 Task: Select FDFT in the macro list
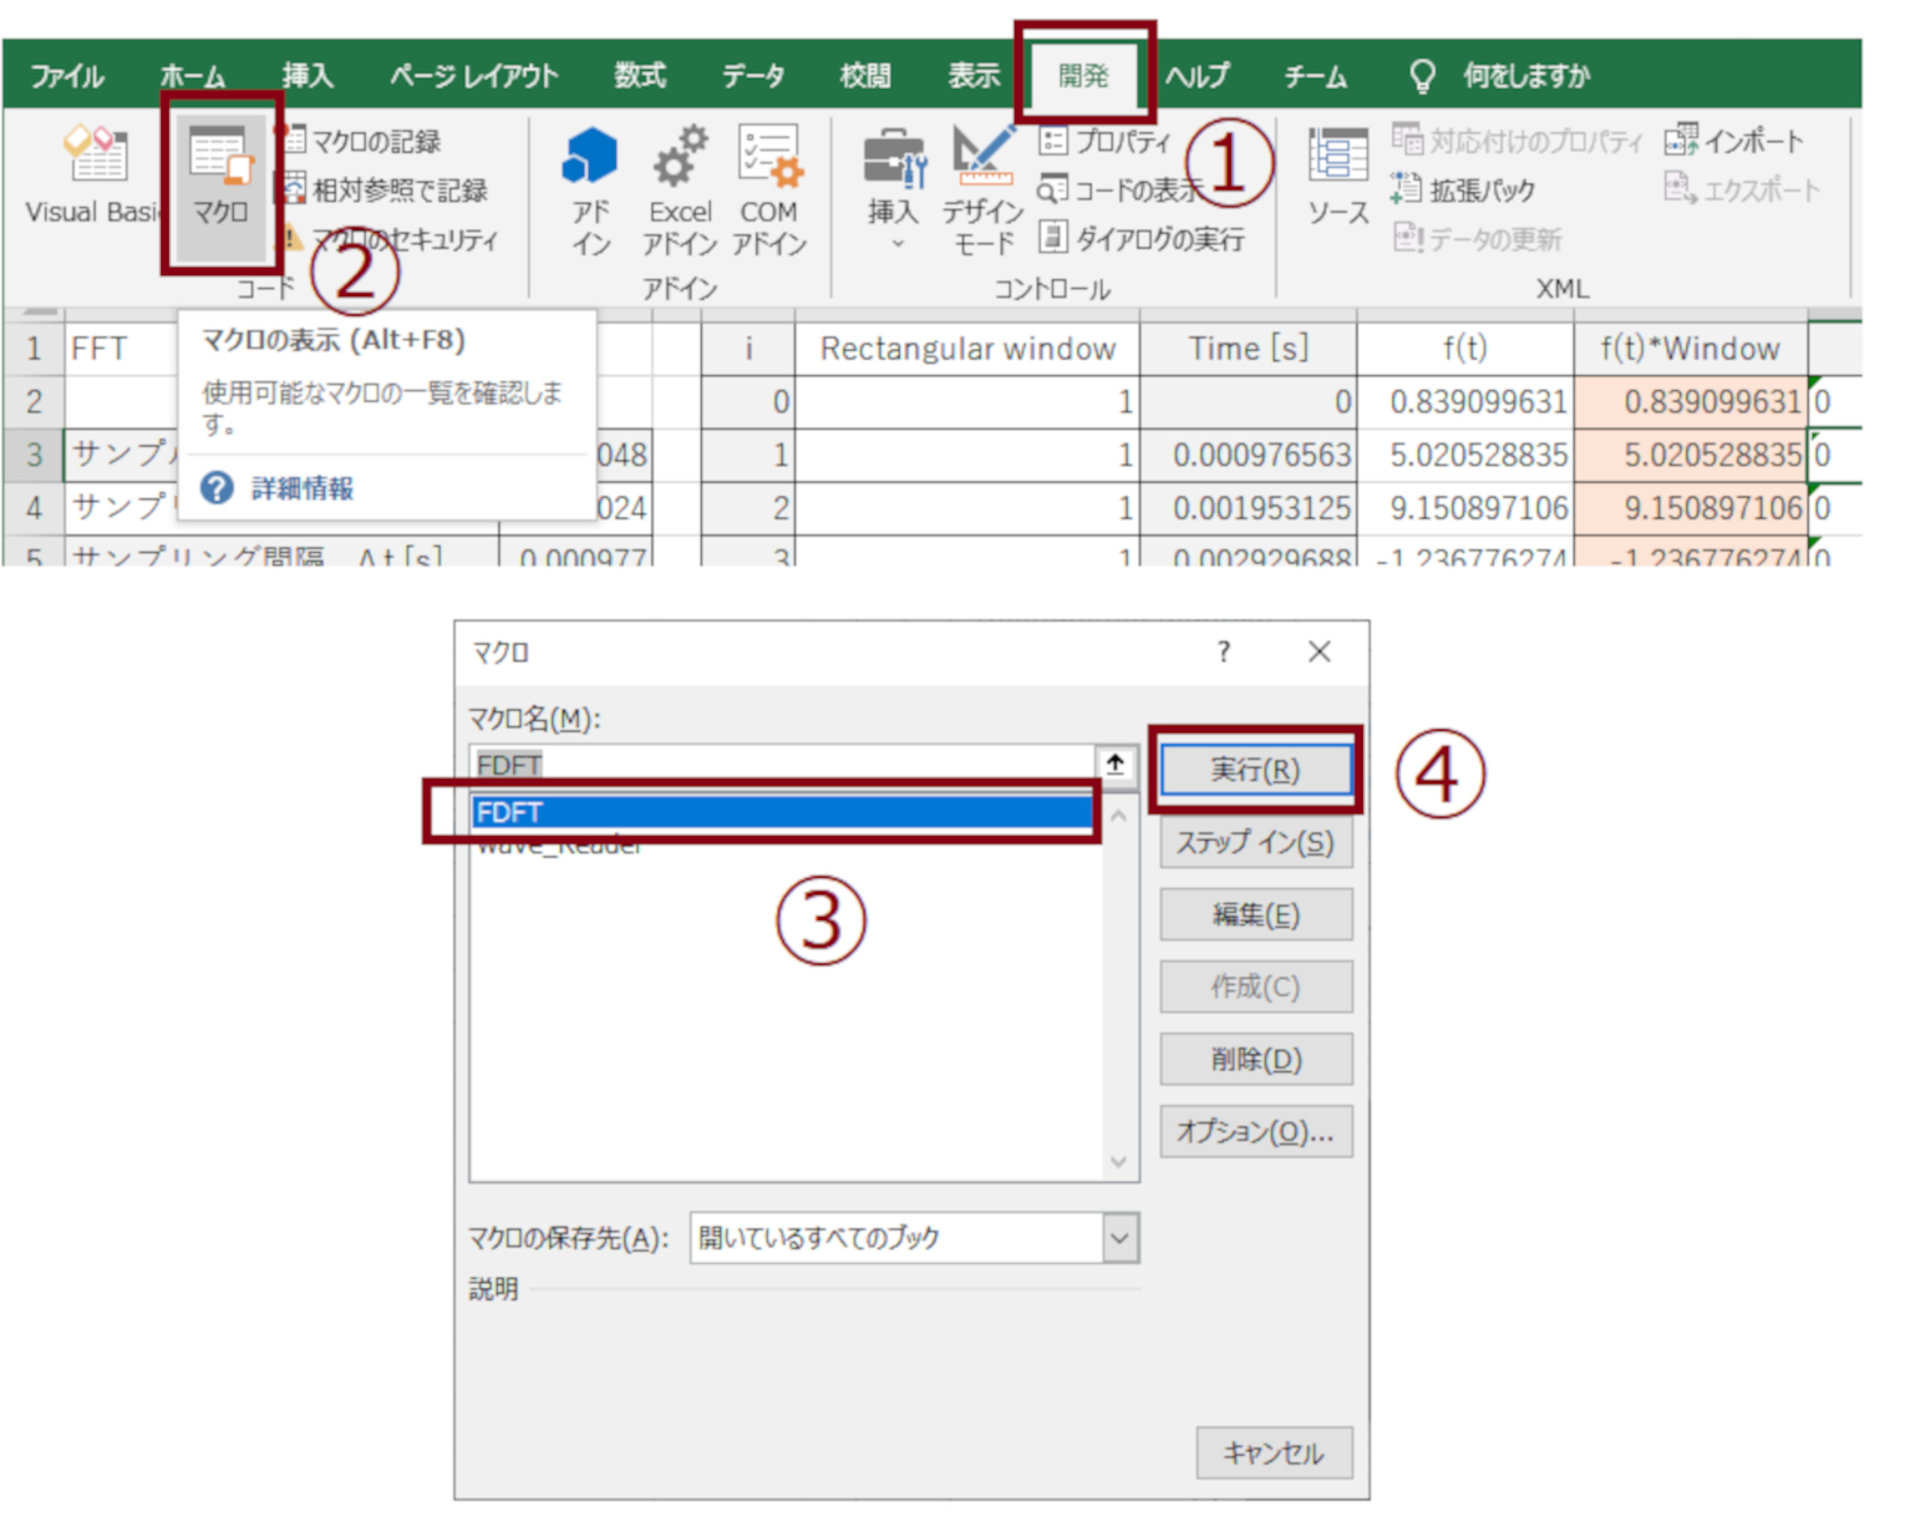pyautogui.click(x=780, y=812)
